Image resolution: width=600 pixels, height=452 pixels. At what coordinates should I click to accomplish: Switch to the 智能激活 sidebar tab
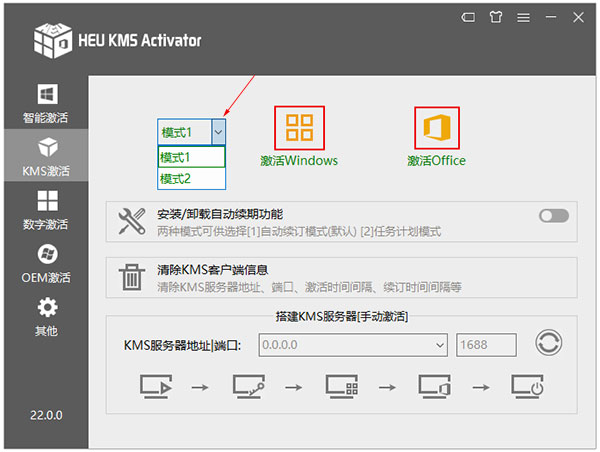[x=45, y=104]
